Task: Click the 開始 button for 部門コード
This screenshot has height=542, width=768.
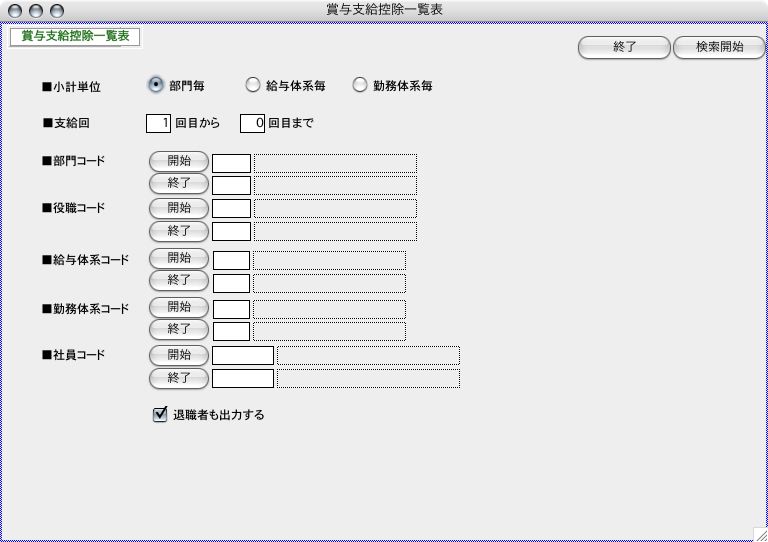Action: [179, 161]
